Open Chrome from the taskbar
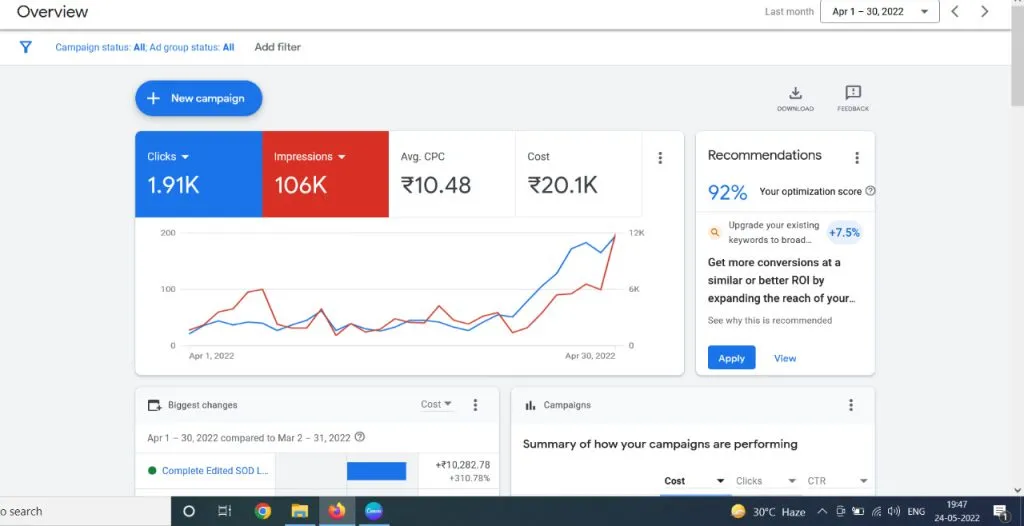1024x526 pixels. point(263,511)
